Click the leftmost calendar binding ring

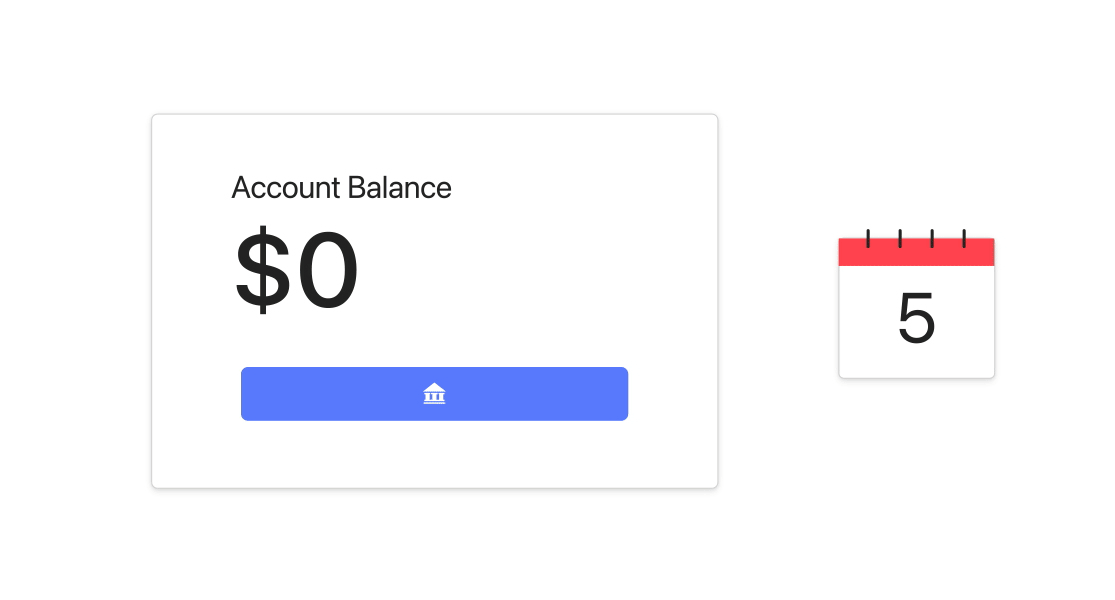click(x=868, y=238)
